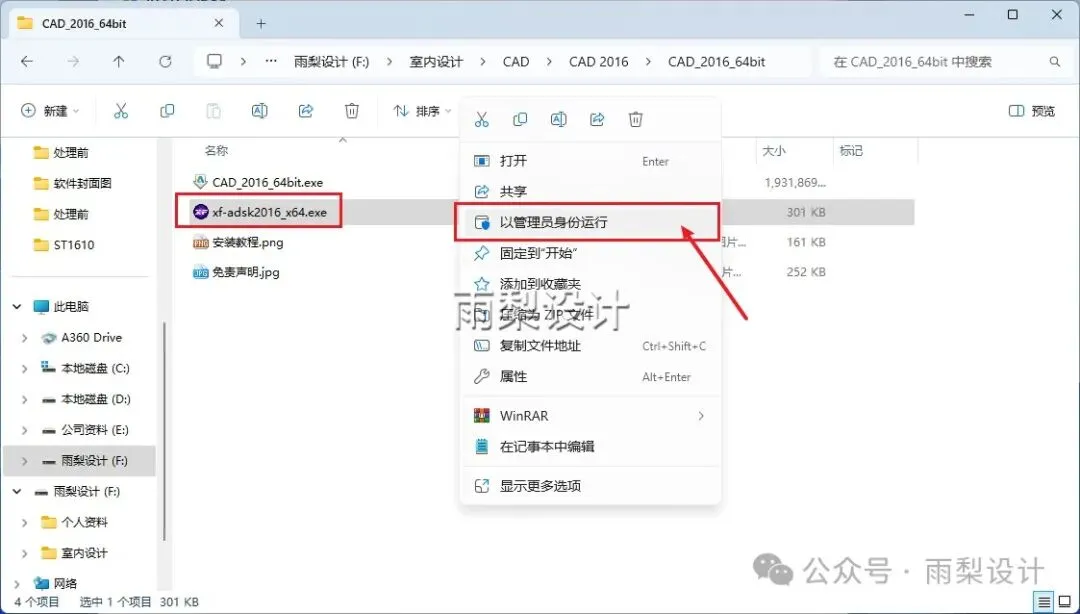Expand the 本地磁盘 (D:) node
The height and width of the screenshot is (614, 1080).
25,399
